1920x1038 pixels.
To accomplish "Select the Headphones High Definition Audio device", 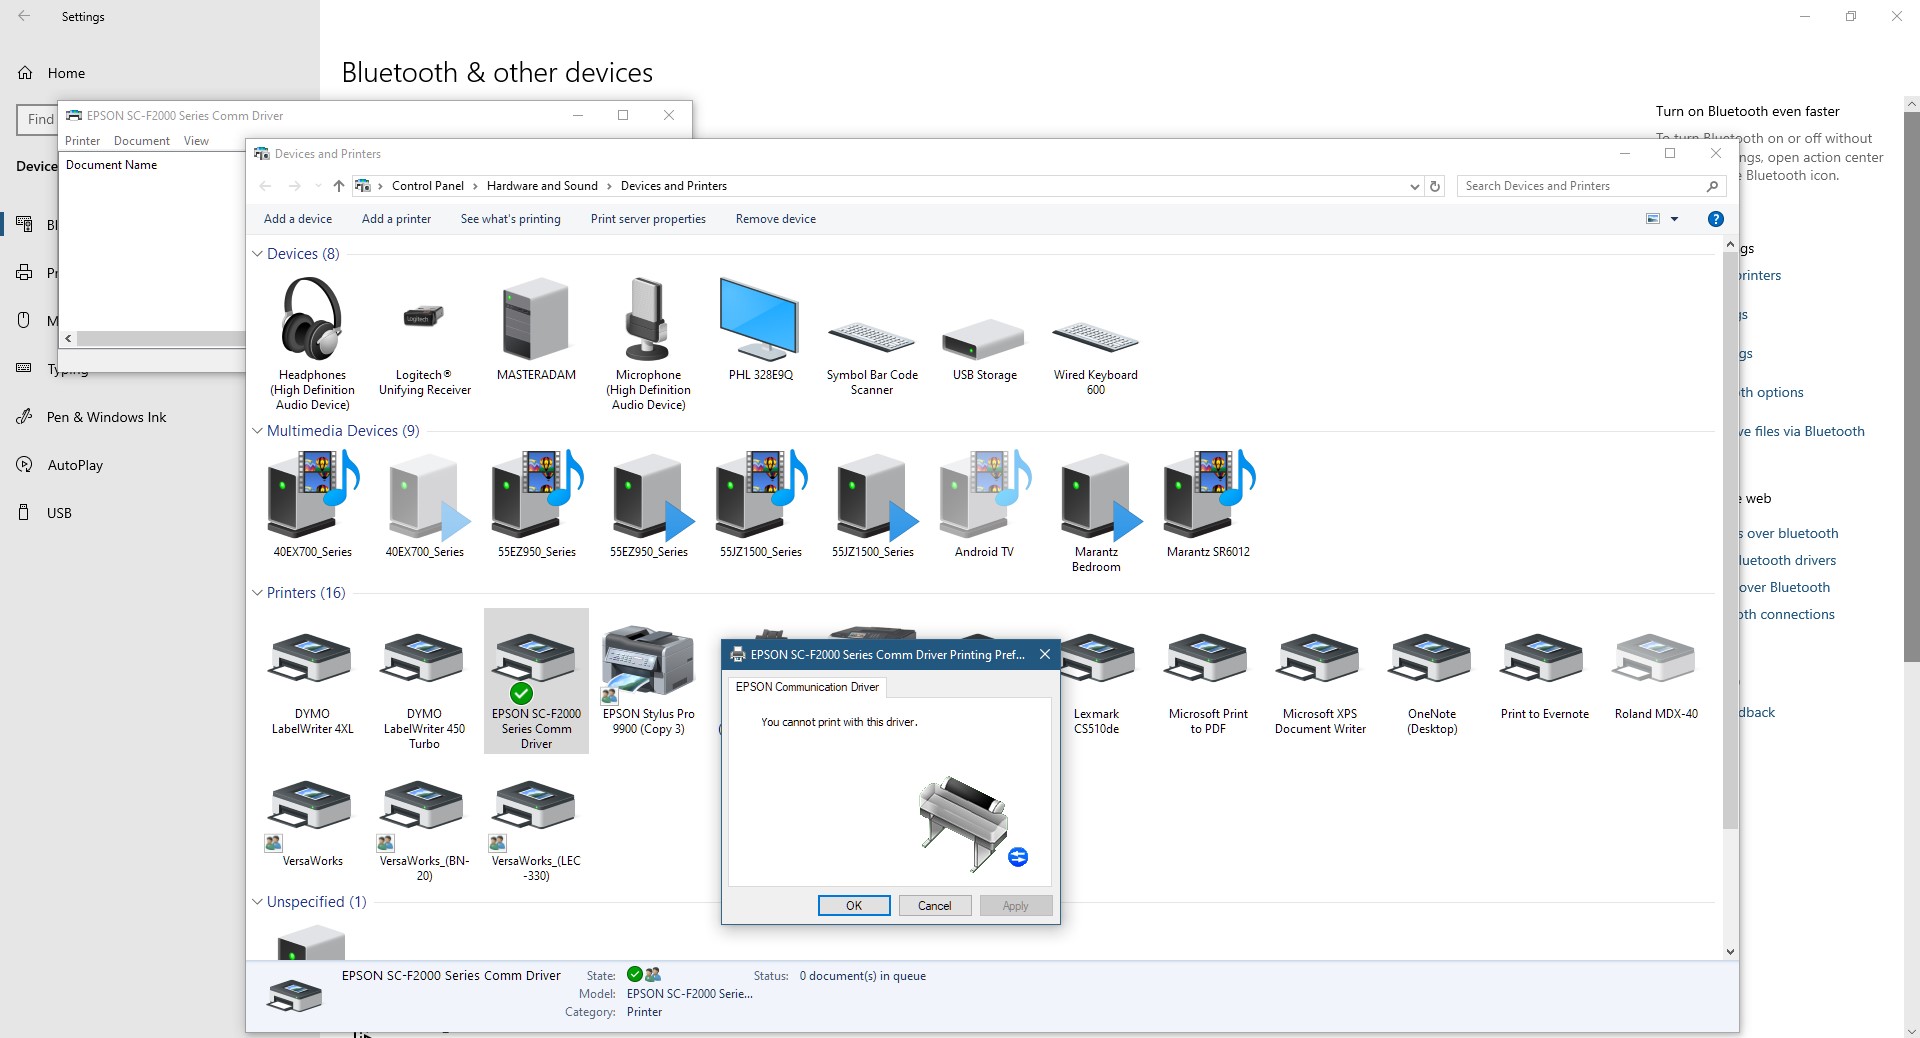I will coord(313,343).
